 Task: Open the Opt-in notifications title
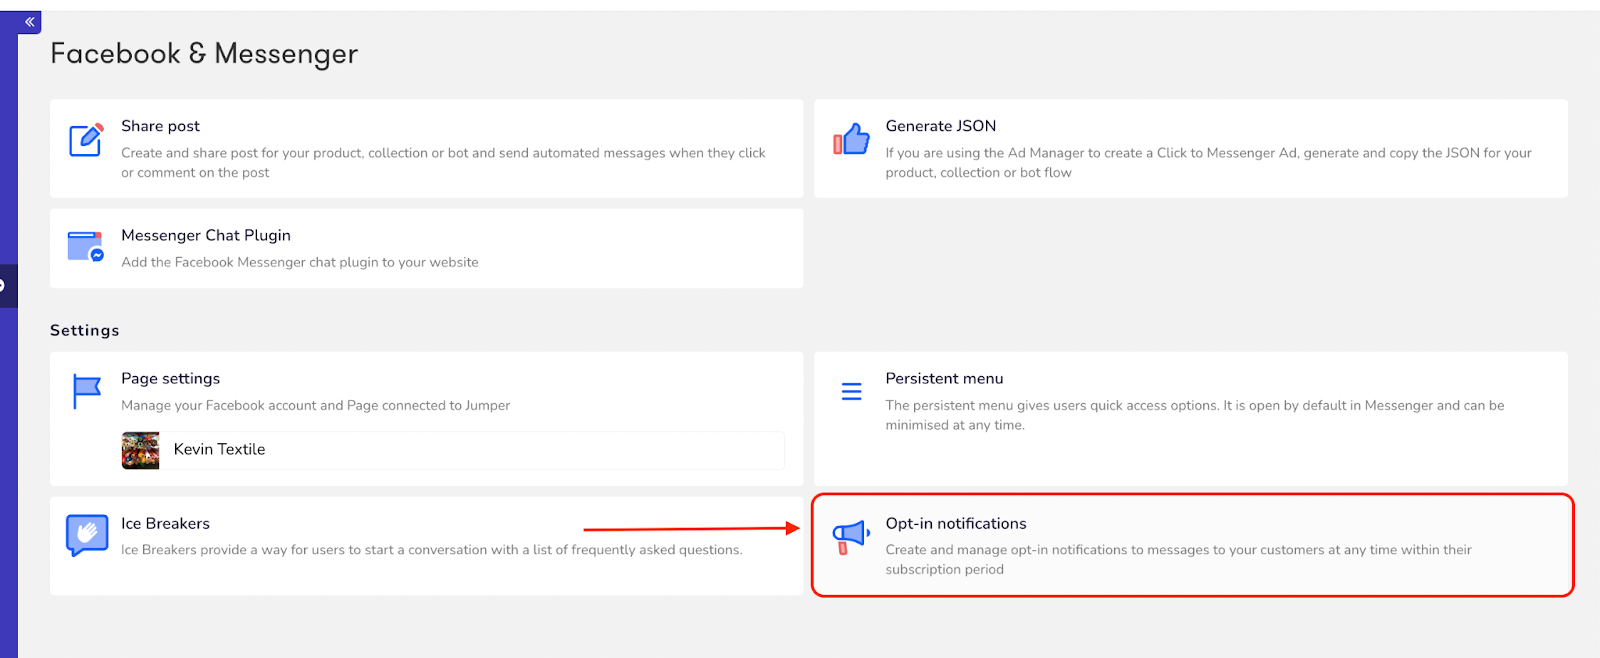pos(956,523)
